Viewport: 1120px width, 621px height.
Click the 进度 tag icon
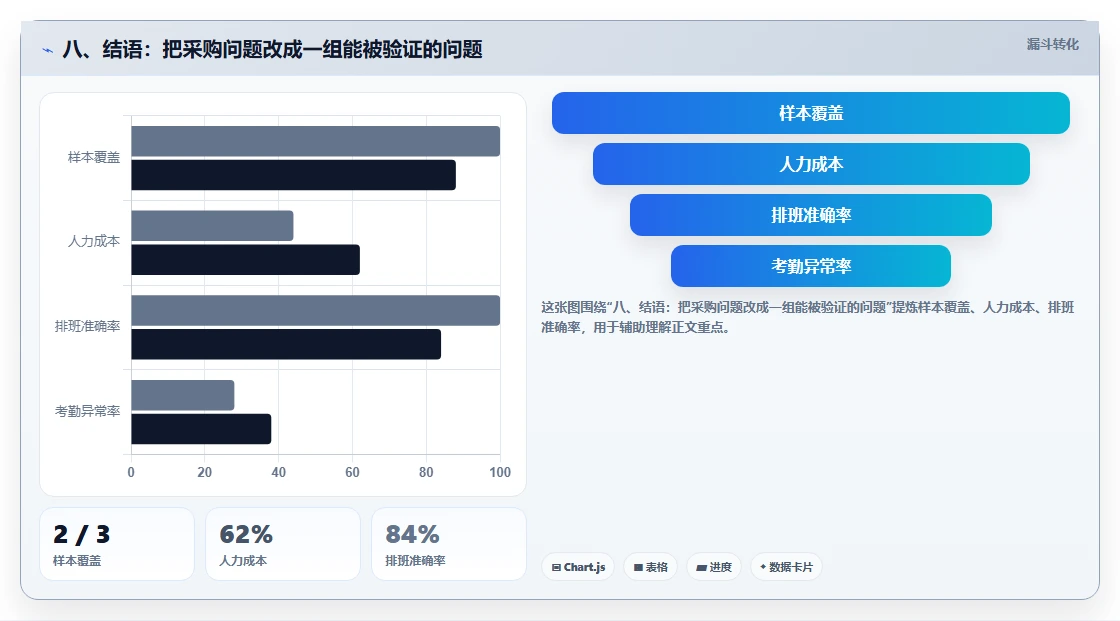pyautogui.click(x=701, y=567)
